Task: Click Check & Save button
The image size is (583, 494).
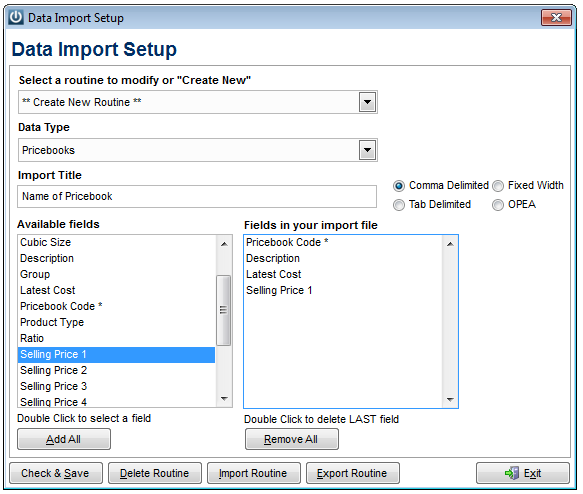Action: tap(56, 473)
